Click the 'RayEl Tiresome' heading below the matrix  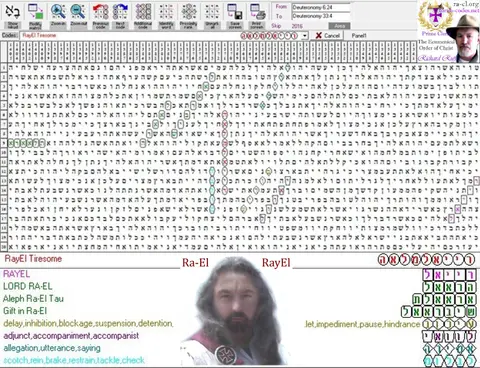click(33, 259)
